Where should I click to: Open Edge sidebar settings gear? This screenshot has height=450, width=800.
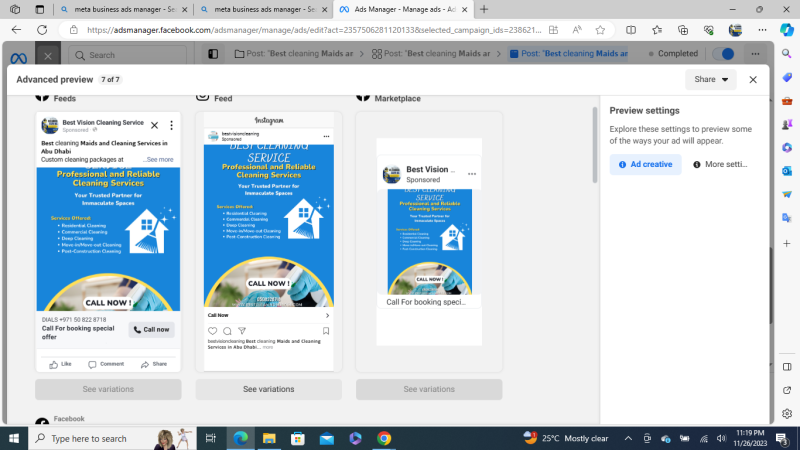click(x=787, y=414)
